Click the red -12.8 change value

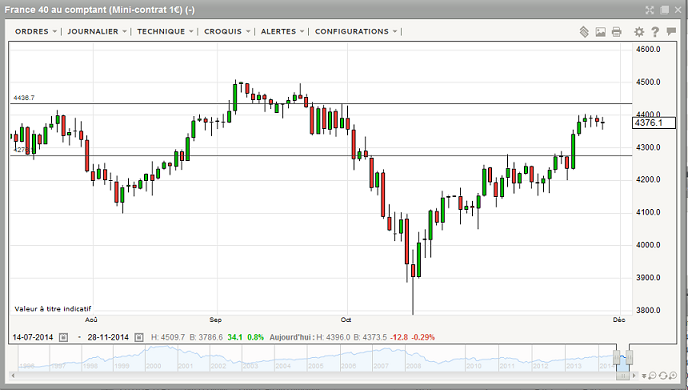click(x=400, y=337)
